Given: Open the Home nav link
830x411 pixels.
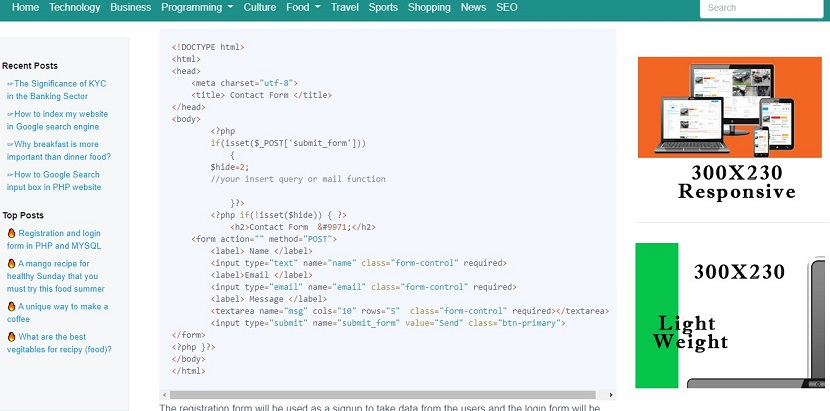Looking at the screenshot, I should click(x=25, y=7).
